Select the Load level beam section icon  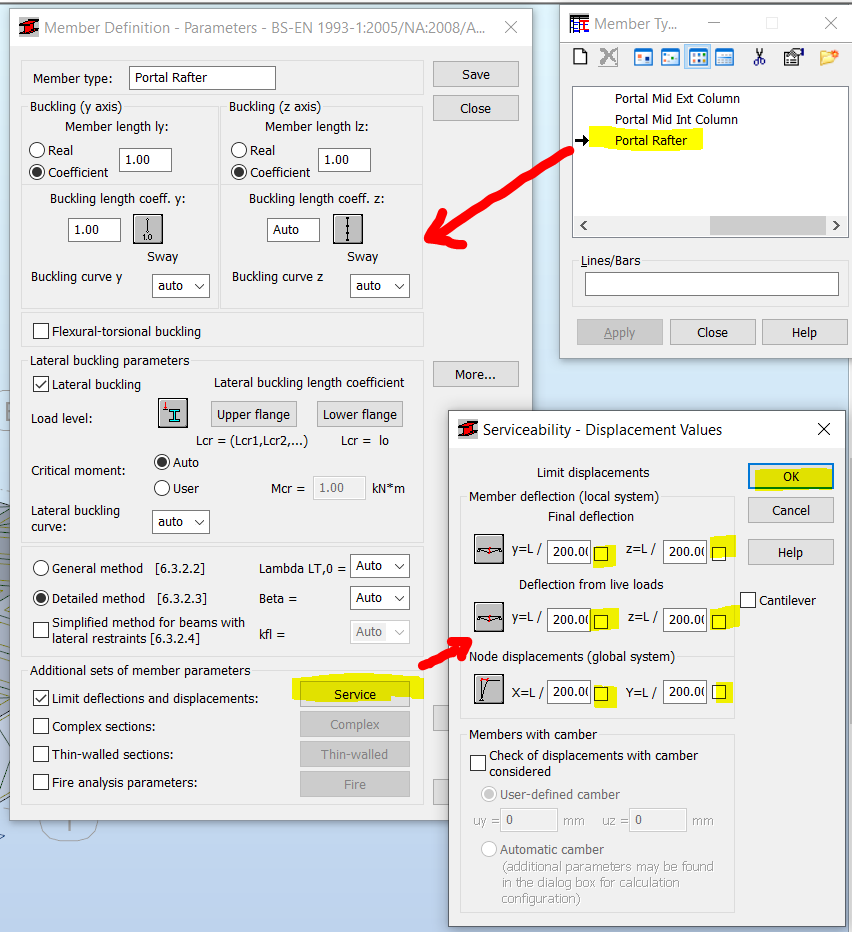173,413
